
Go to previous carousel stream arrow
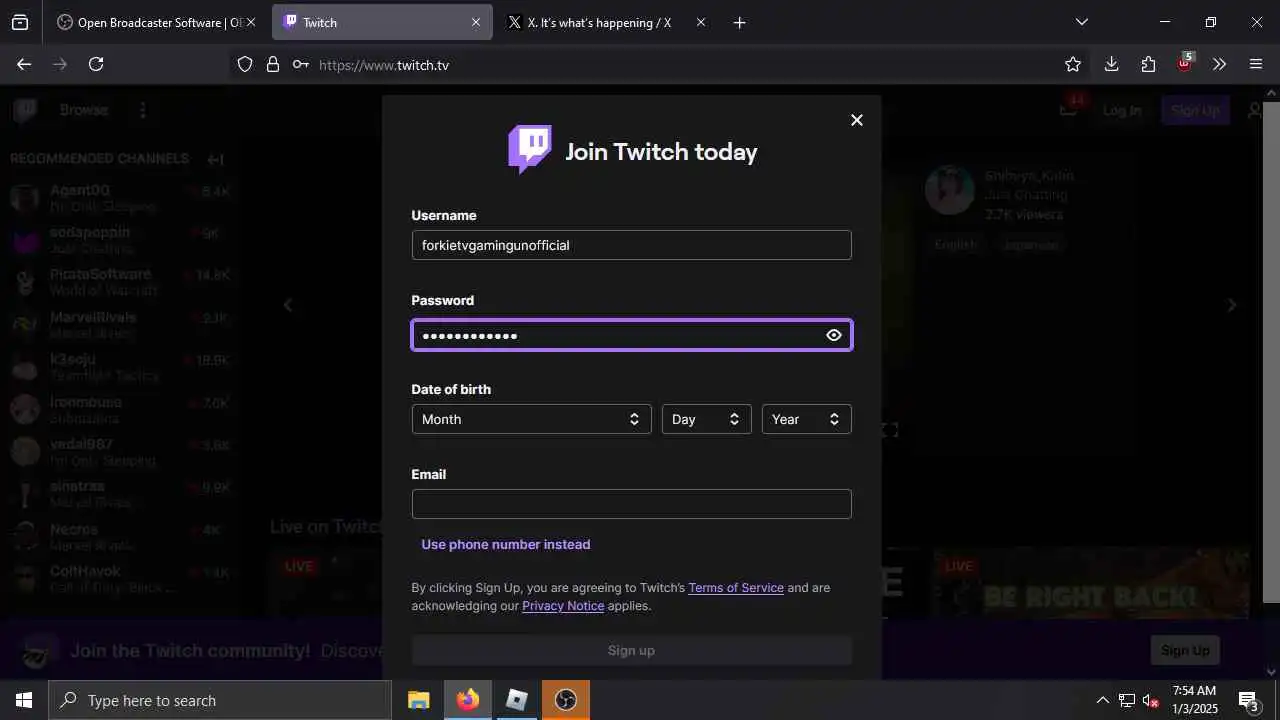tap(288, 305)
